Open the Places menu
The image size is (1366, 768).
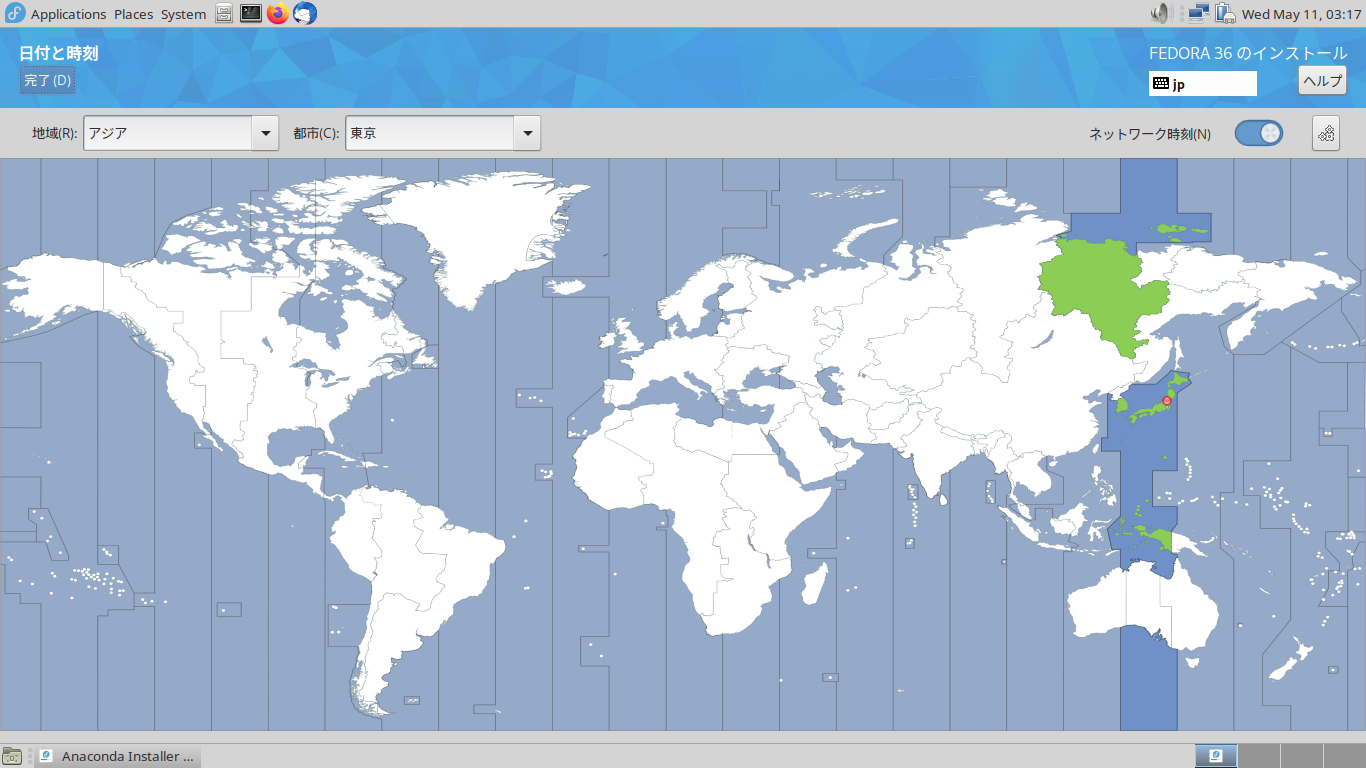(x=134, y=14)
